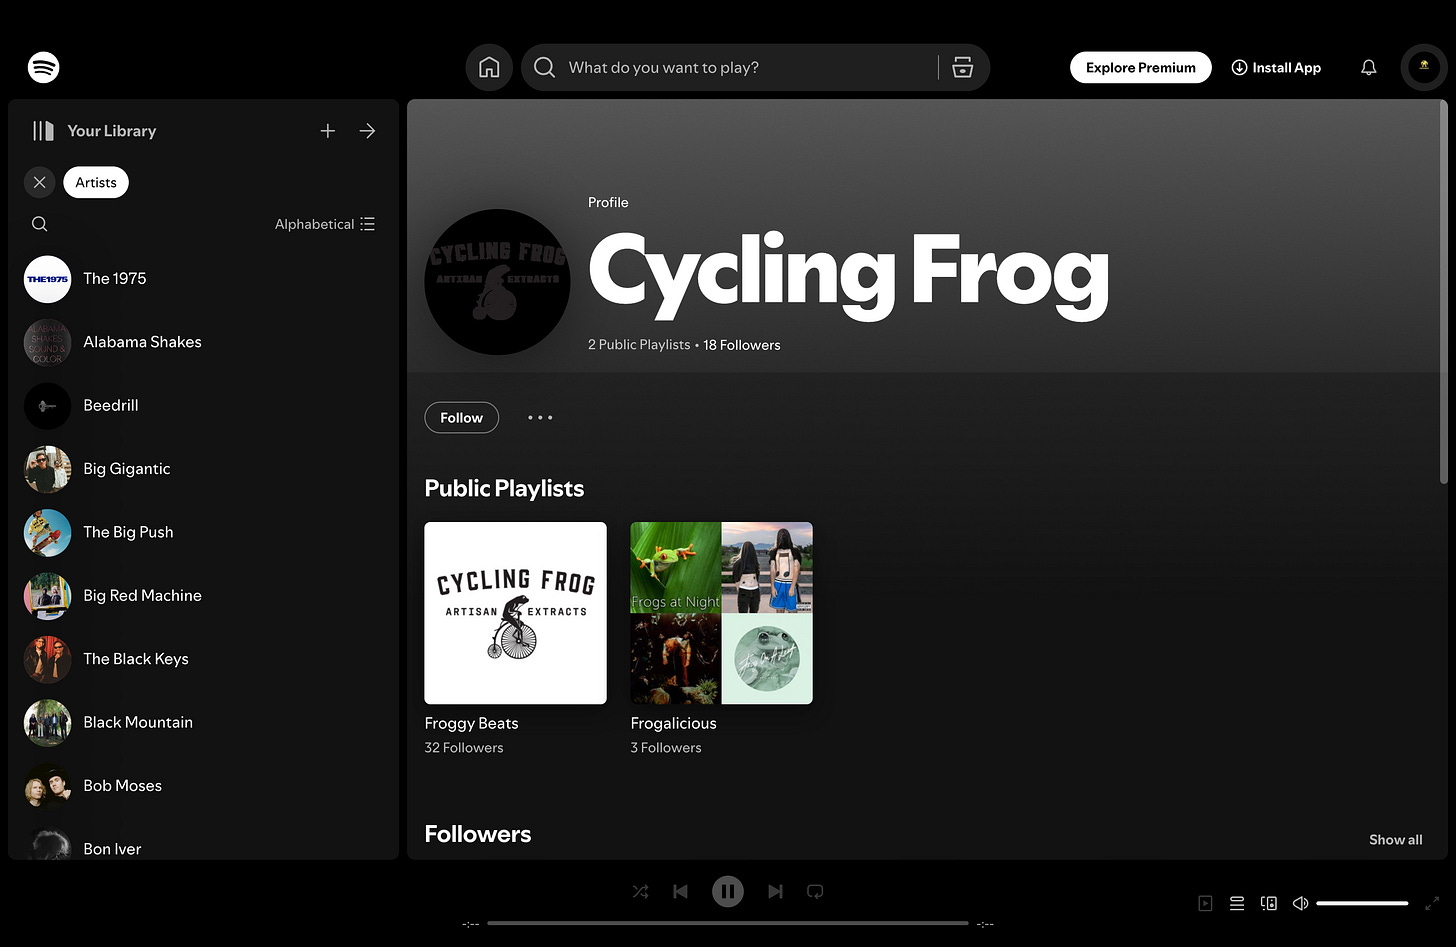The width and height of the screenshot is (1456, 947).
Task: Open The Black Keys artist
Action: 203,659
